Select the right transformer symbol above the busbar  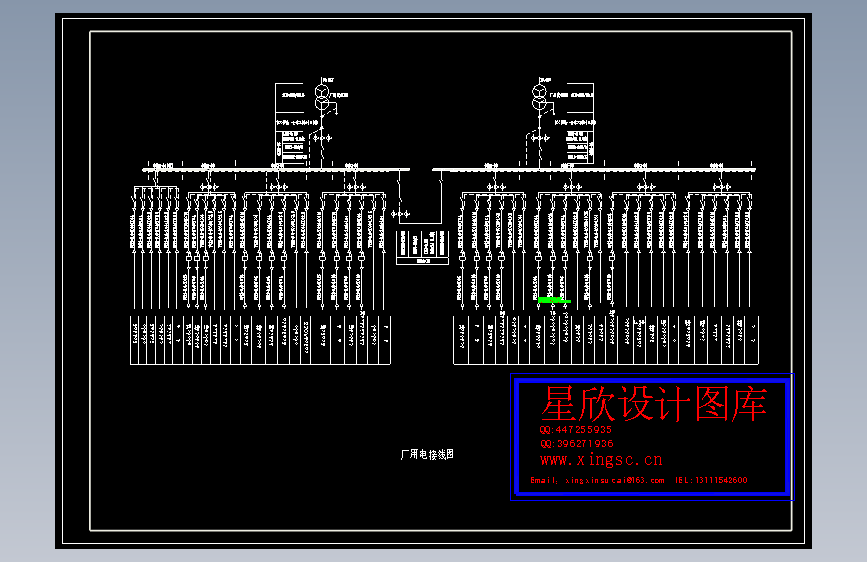pyautogui.click(x=539, y=97)
